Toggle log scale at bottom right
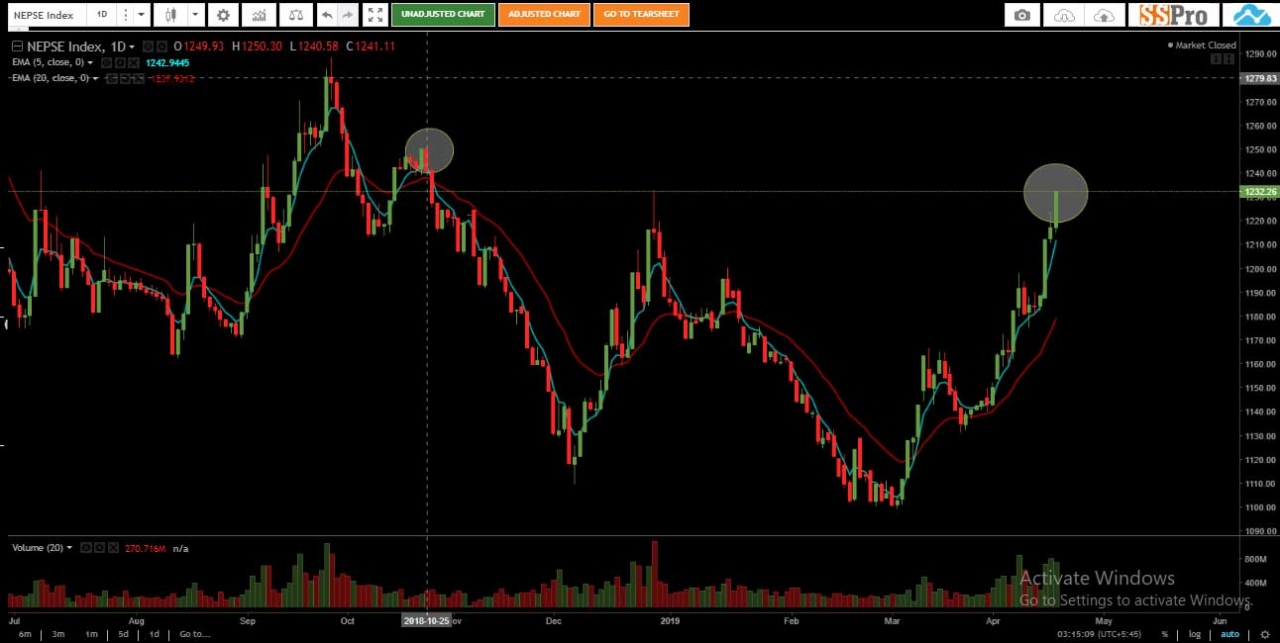The height and width of the screenshot is (643, 1280). [1194, 634]
